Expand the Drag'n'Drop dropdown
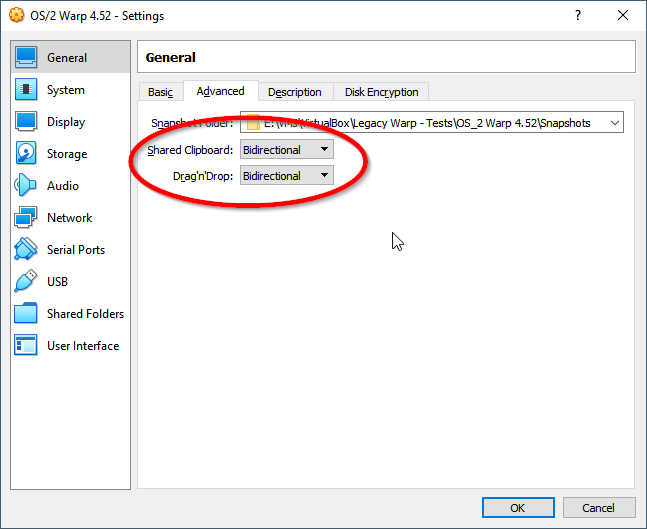Viewport: 647px width, 529px height. point(287,176)
